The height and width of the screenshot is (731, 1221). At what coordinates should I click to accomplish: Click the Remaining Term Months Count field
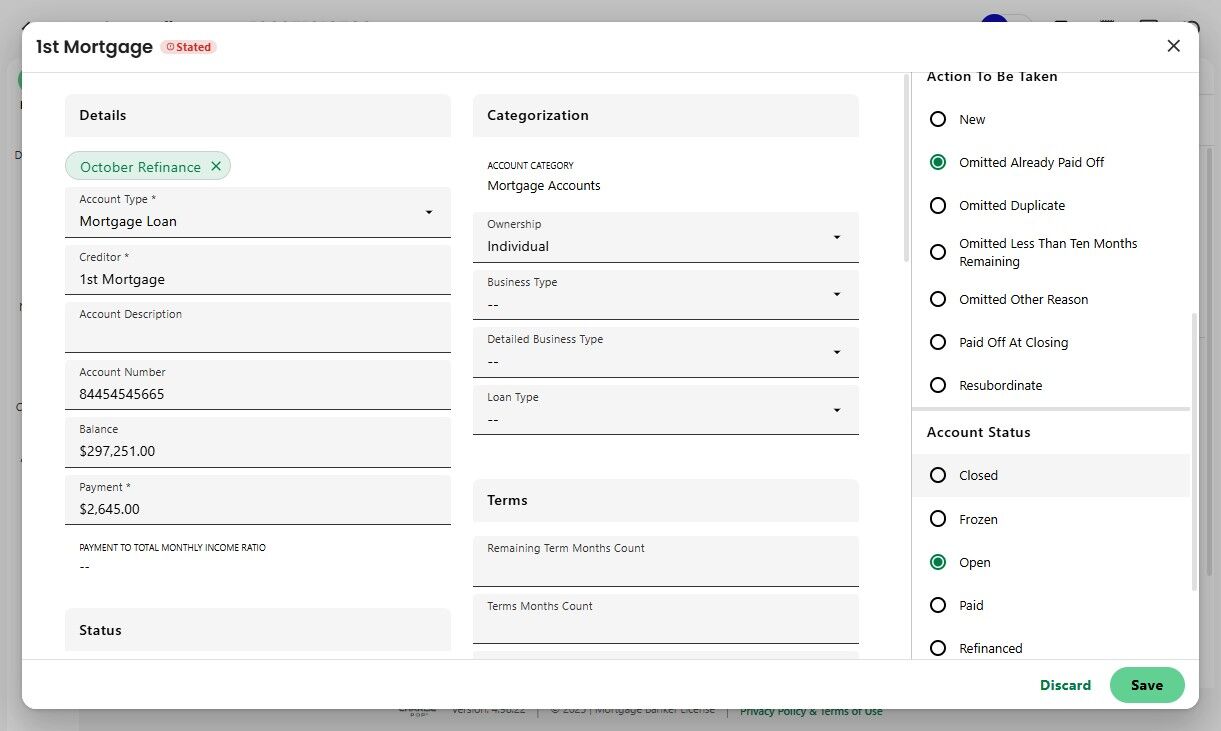[665, 569]
